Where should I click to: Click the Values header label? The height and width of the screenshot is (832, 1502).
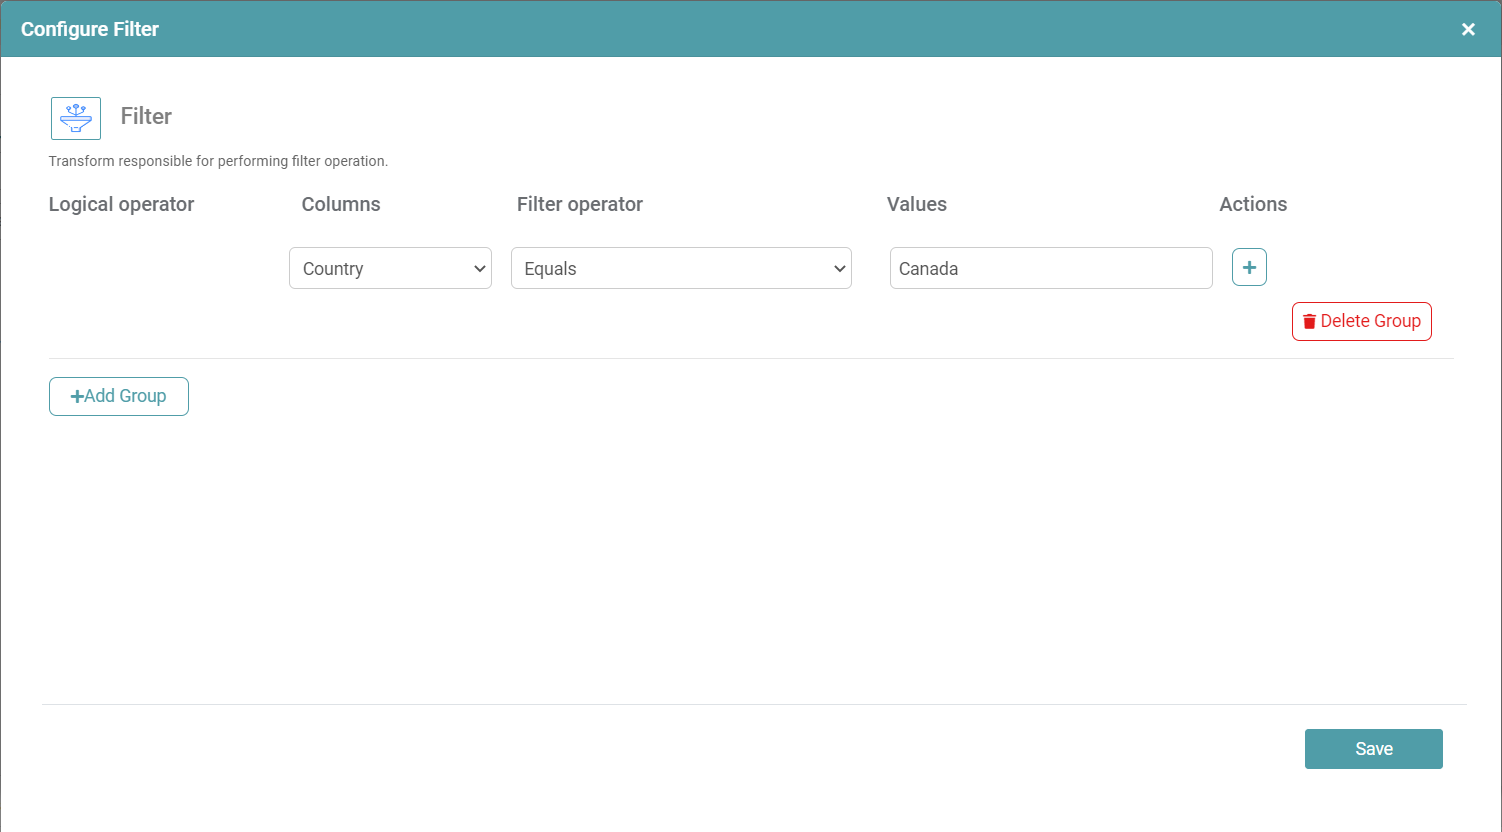[916, 204]
